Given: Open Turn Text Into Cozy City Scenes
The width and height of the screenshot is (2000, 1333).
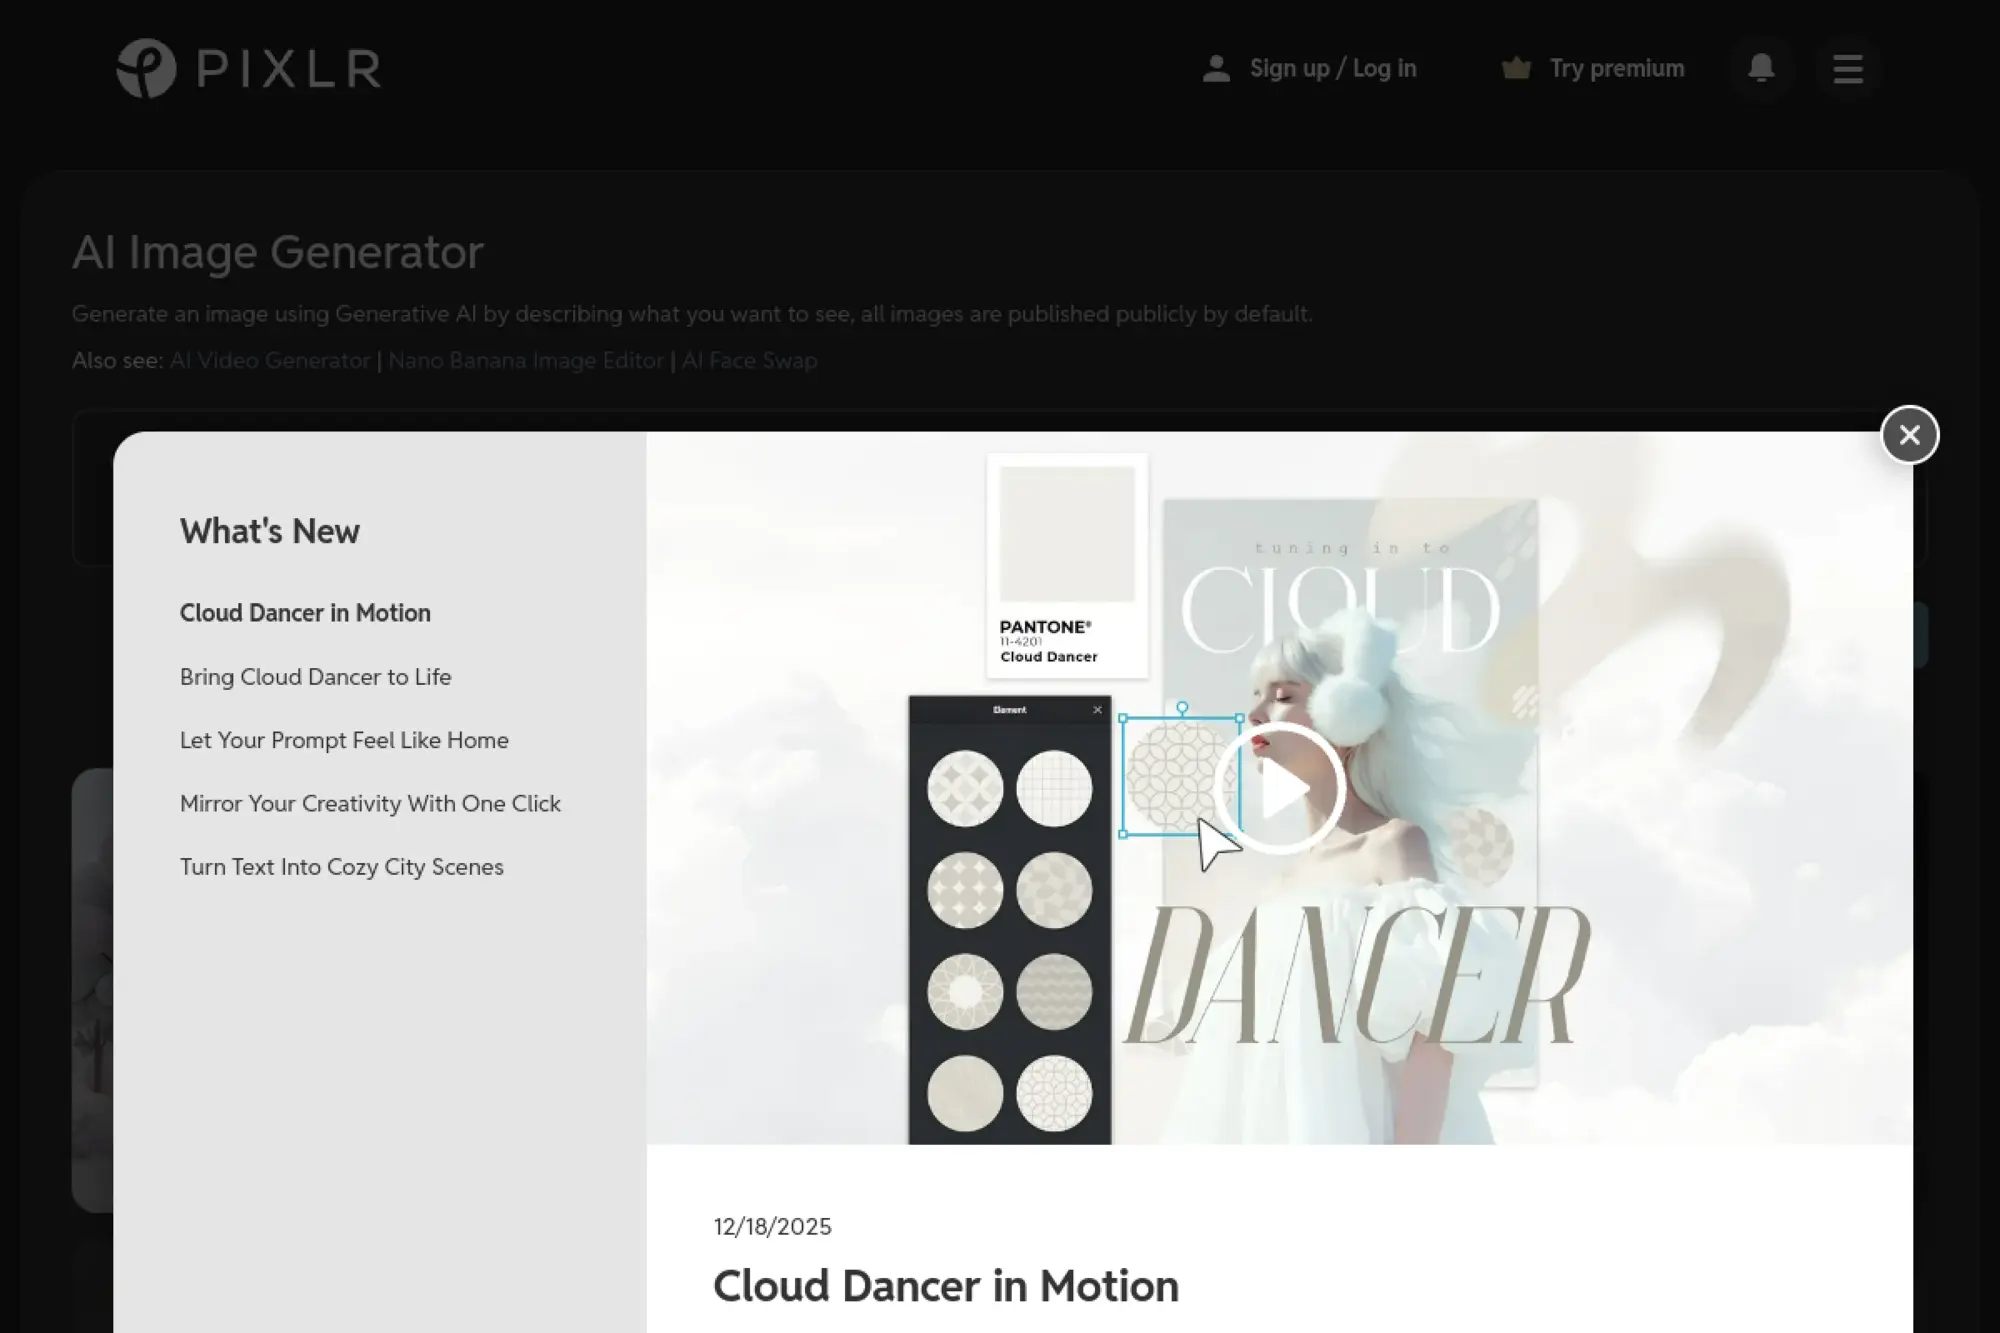Looking at the screenshot, I should pos(341,867).
